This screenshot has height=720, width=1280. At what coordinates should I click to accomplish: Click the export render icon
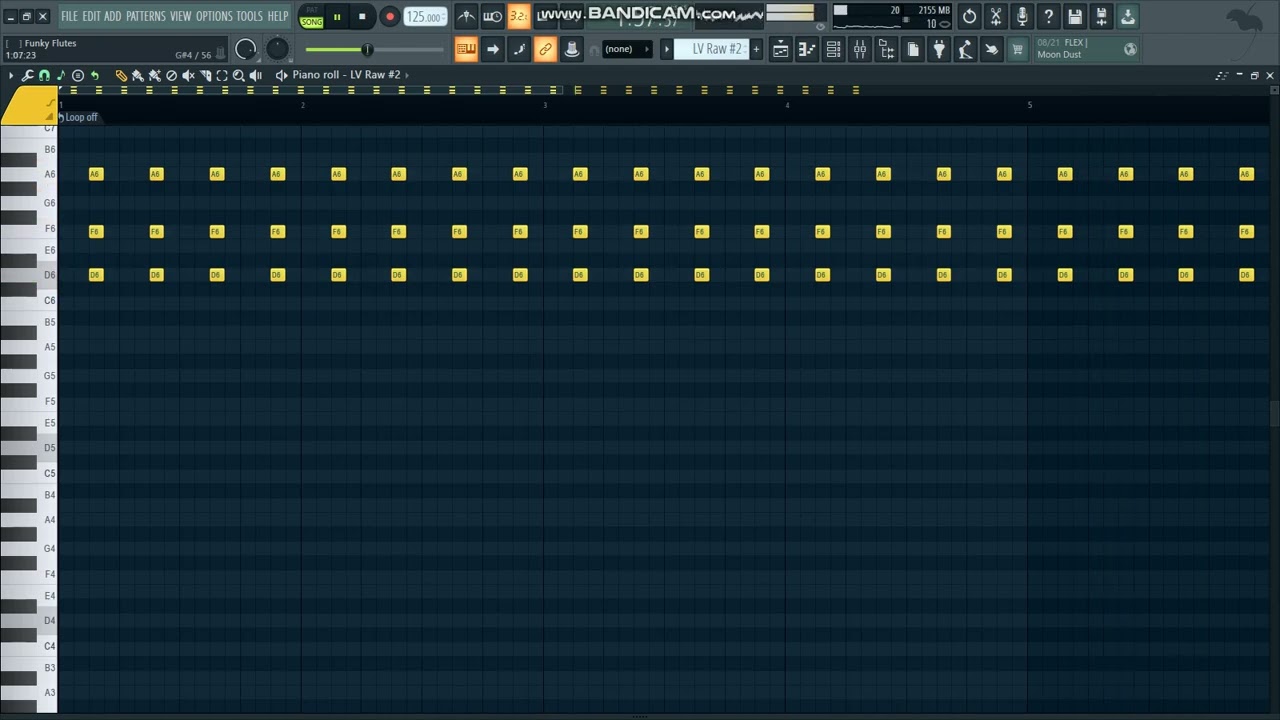(1127, 16)
